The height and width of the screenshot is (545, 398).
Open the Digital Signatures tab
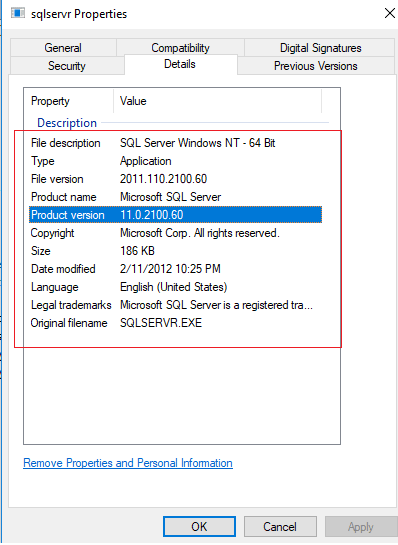click(320, 48)
